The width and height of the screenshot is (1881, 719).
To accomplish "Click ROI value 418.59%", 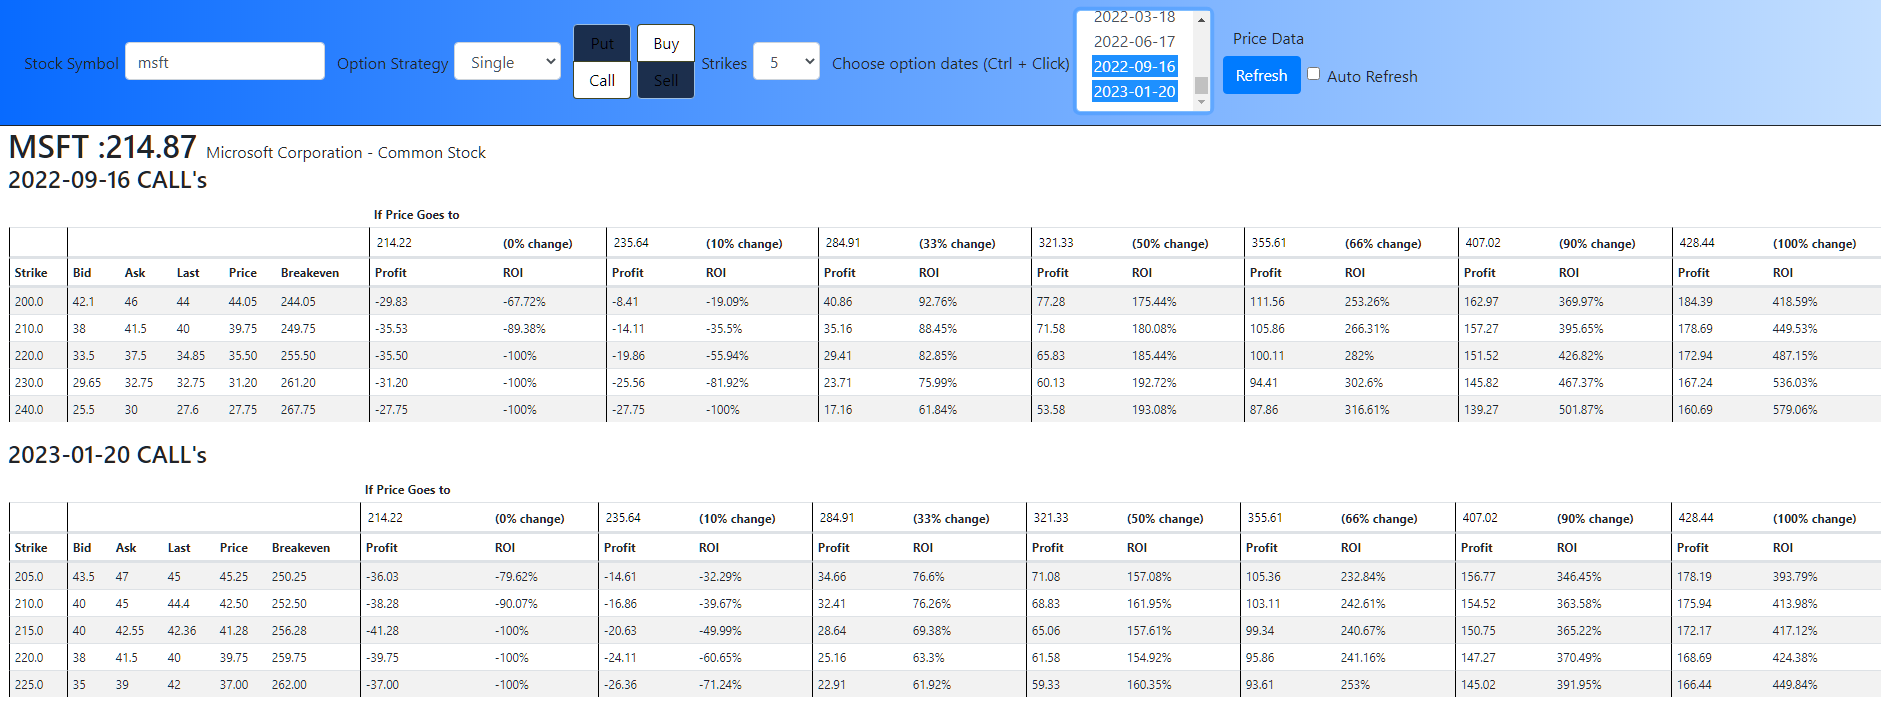I will [x=1795, y=301].
